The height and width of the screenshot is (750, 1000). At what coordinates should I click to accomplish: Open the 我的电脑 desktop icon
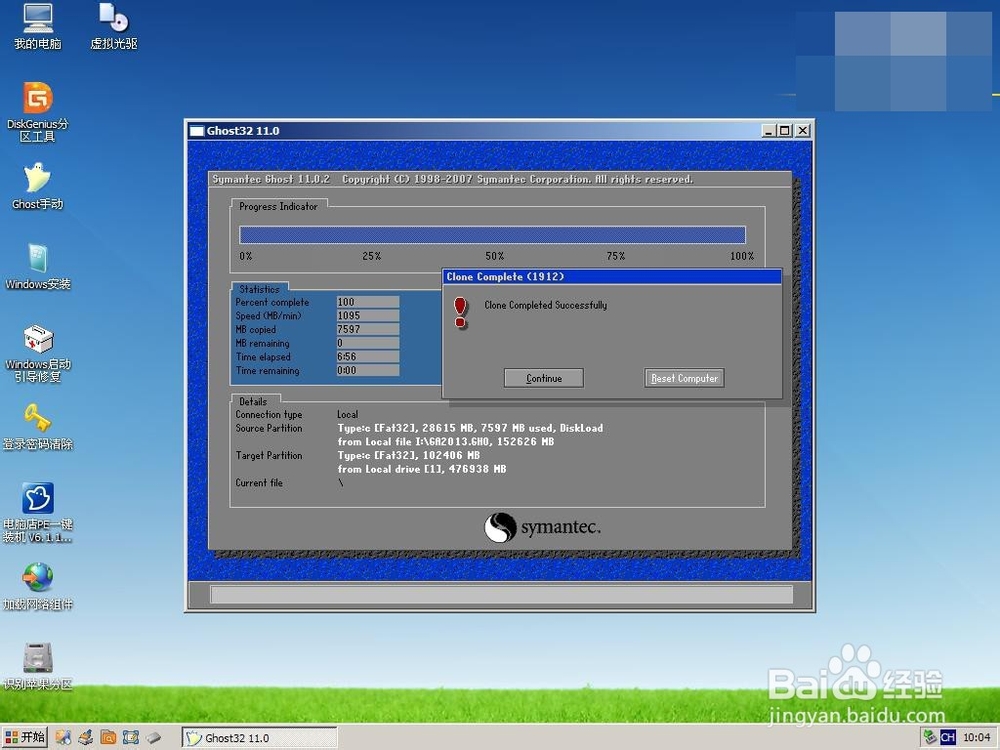click(x=38, y=26)
